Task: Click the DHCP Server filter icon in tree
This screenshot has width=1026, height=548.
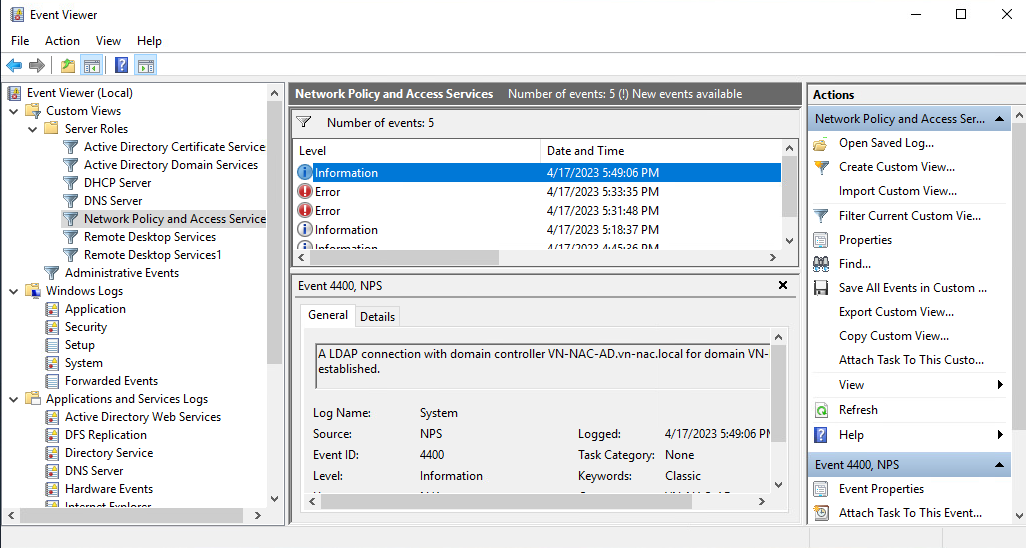Action: 70,183
